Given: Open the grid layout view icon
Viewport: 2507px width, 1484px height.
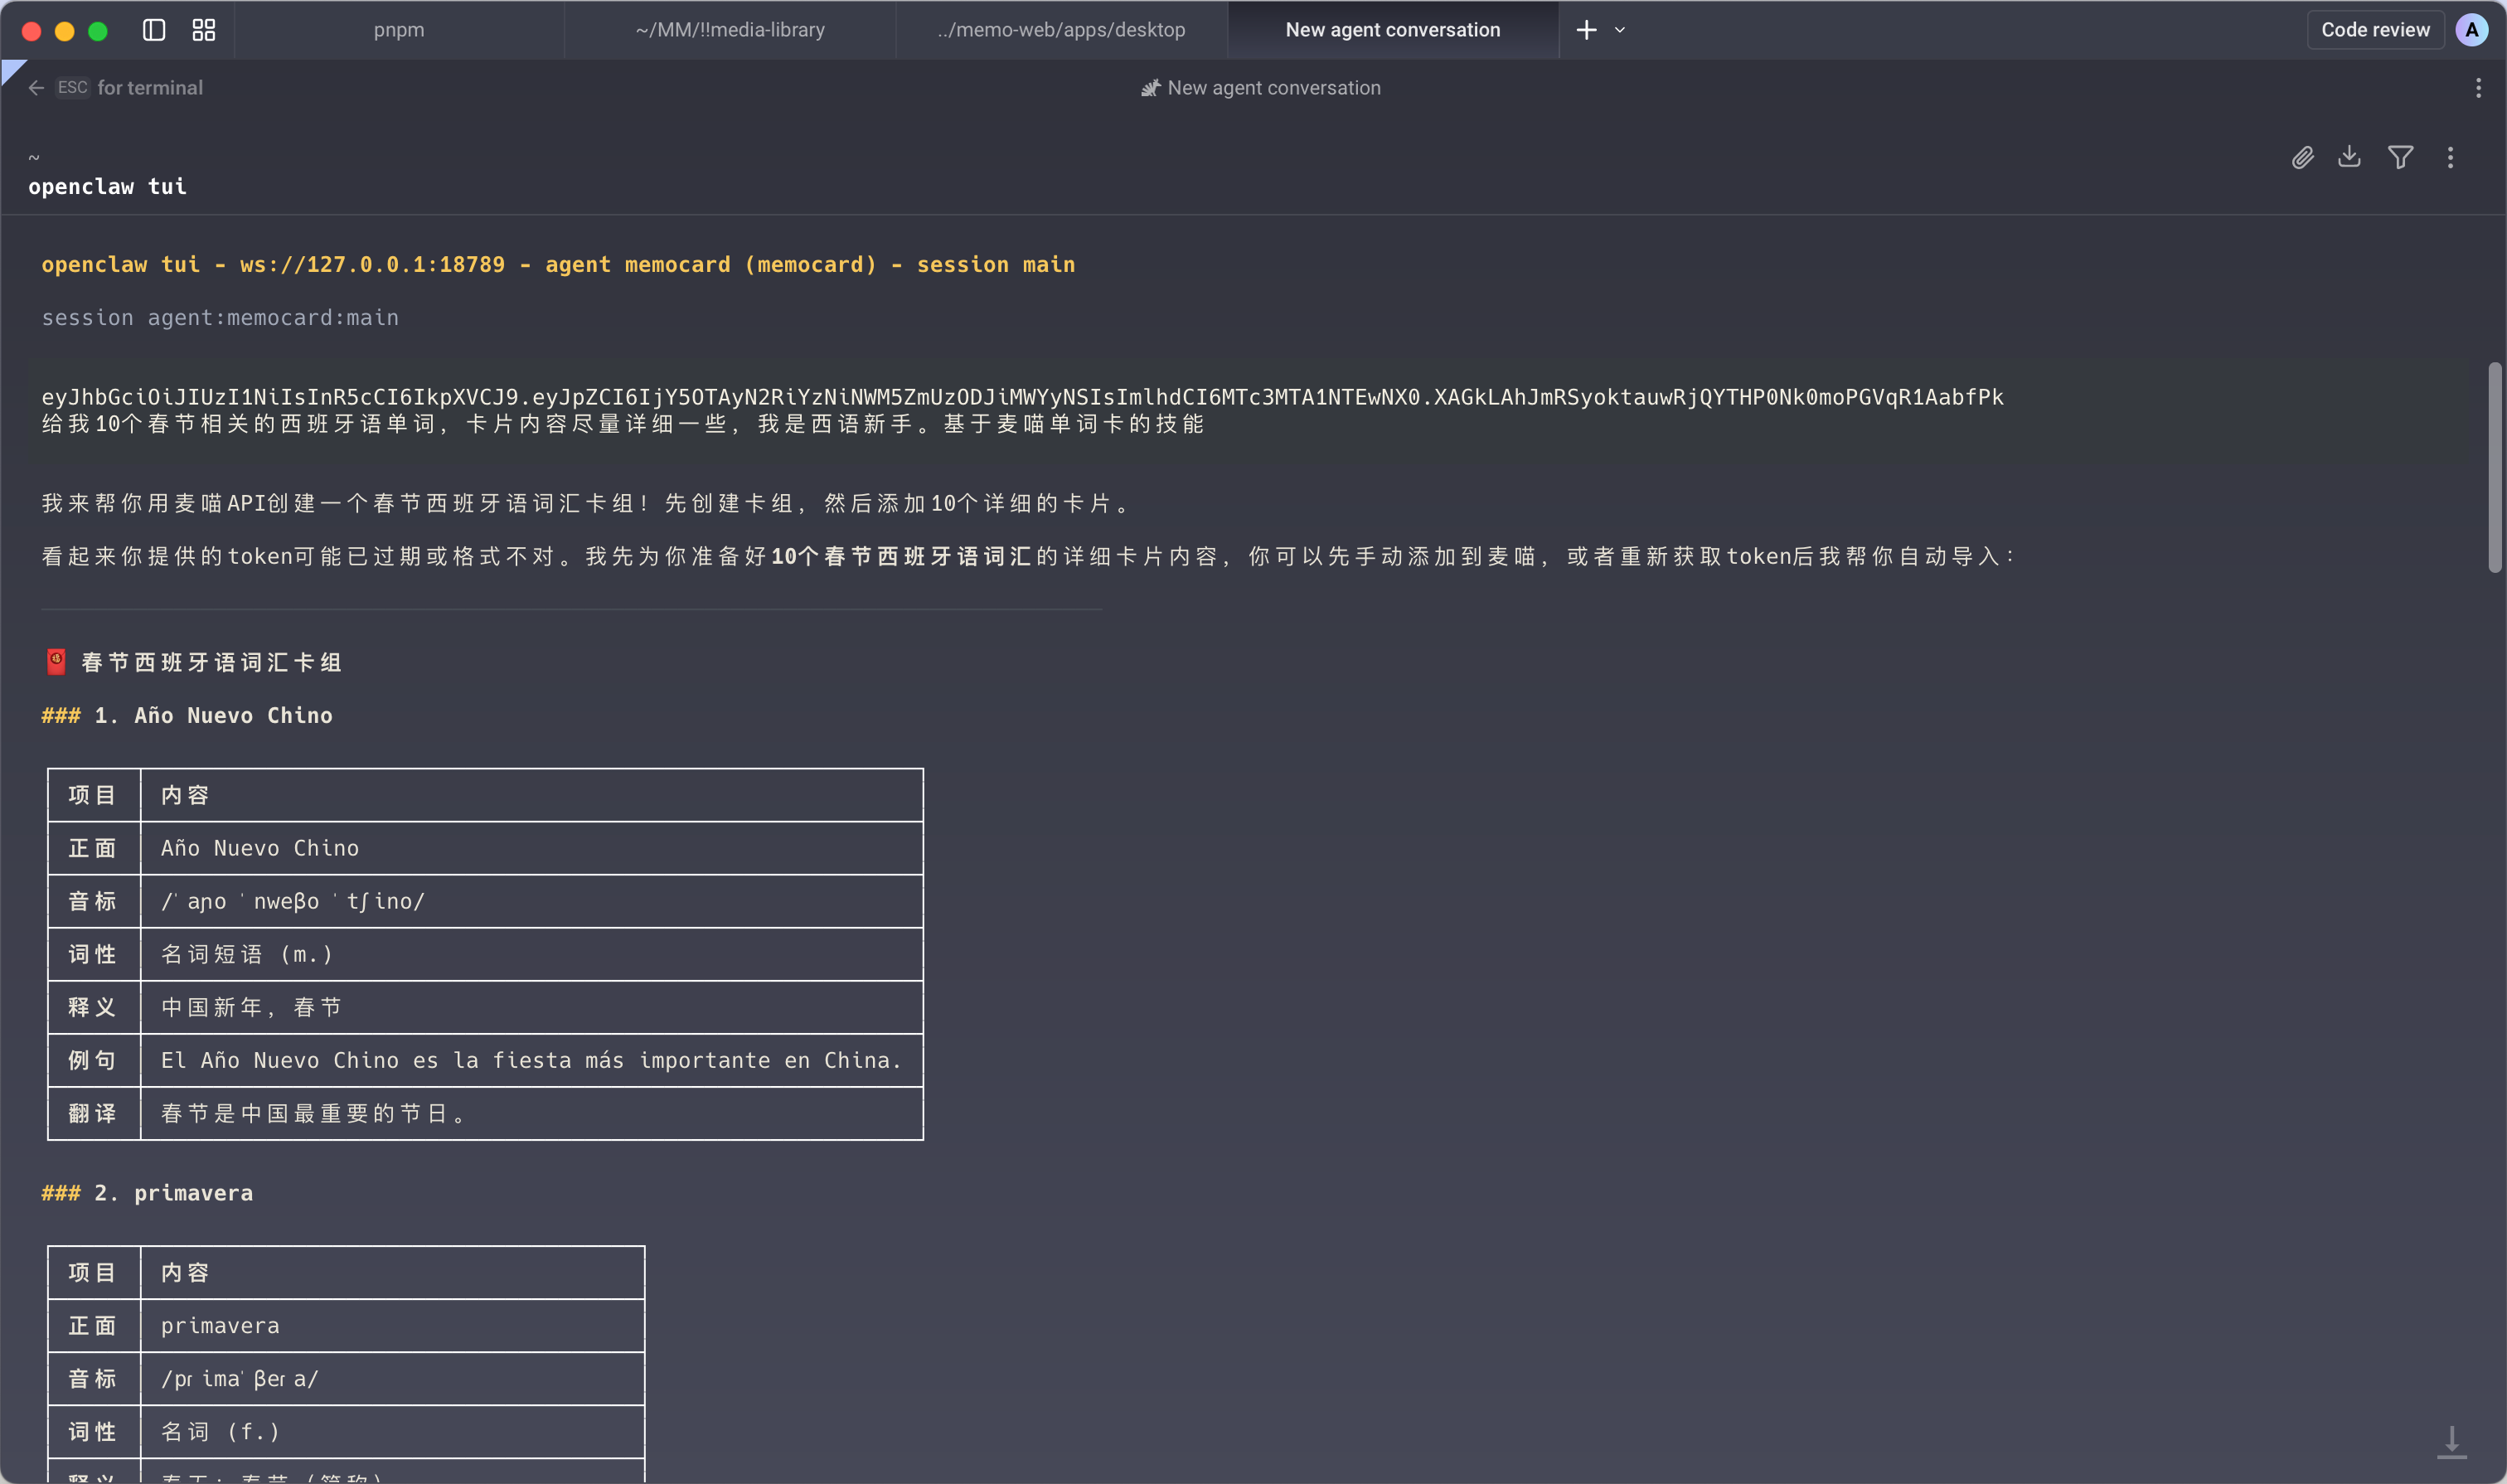Looking at the screenshot, I should 203,30.
